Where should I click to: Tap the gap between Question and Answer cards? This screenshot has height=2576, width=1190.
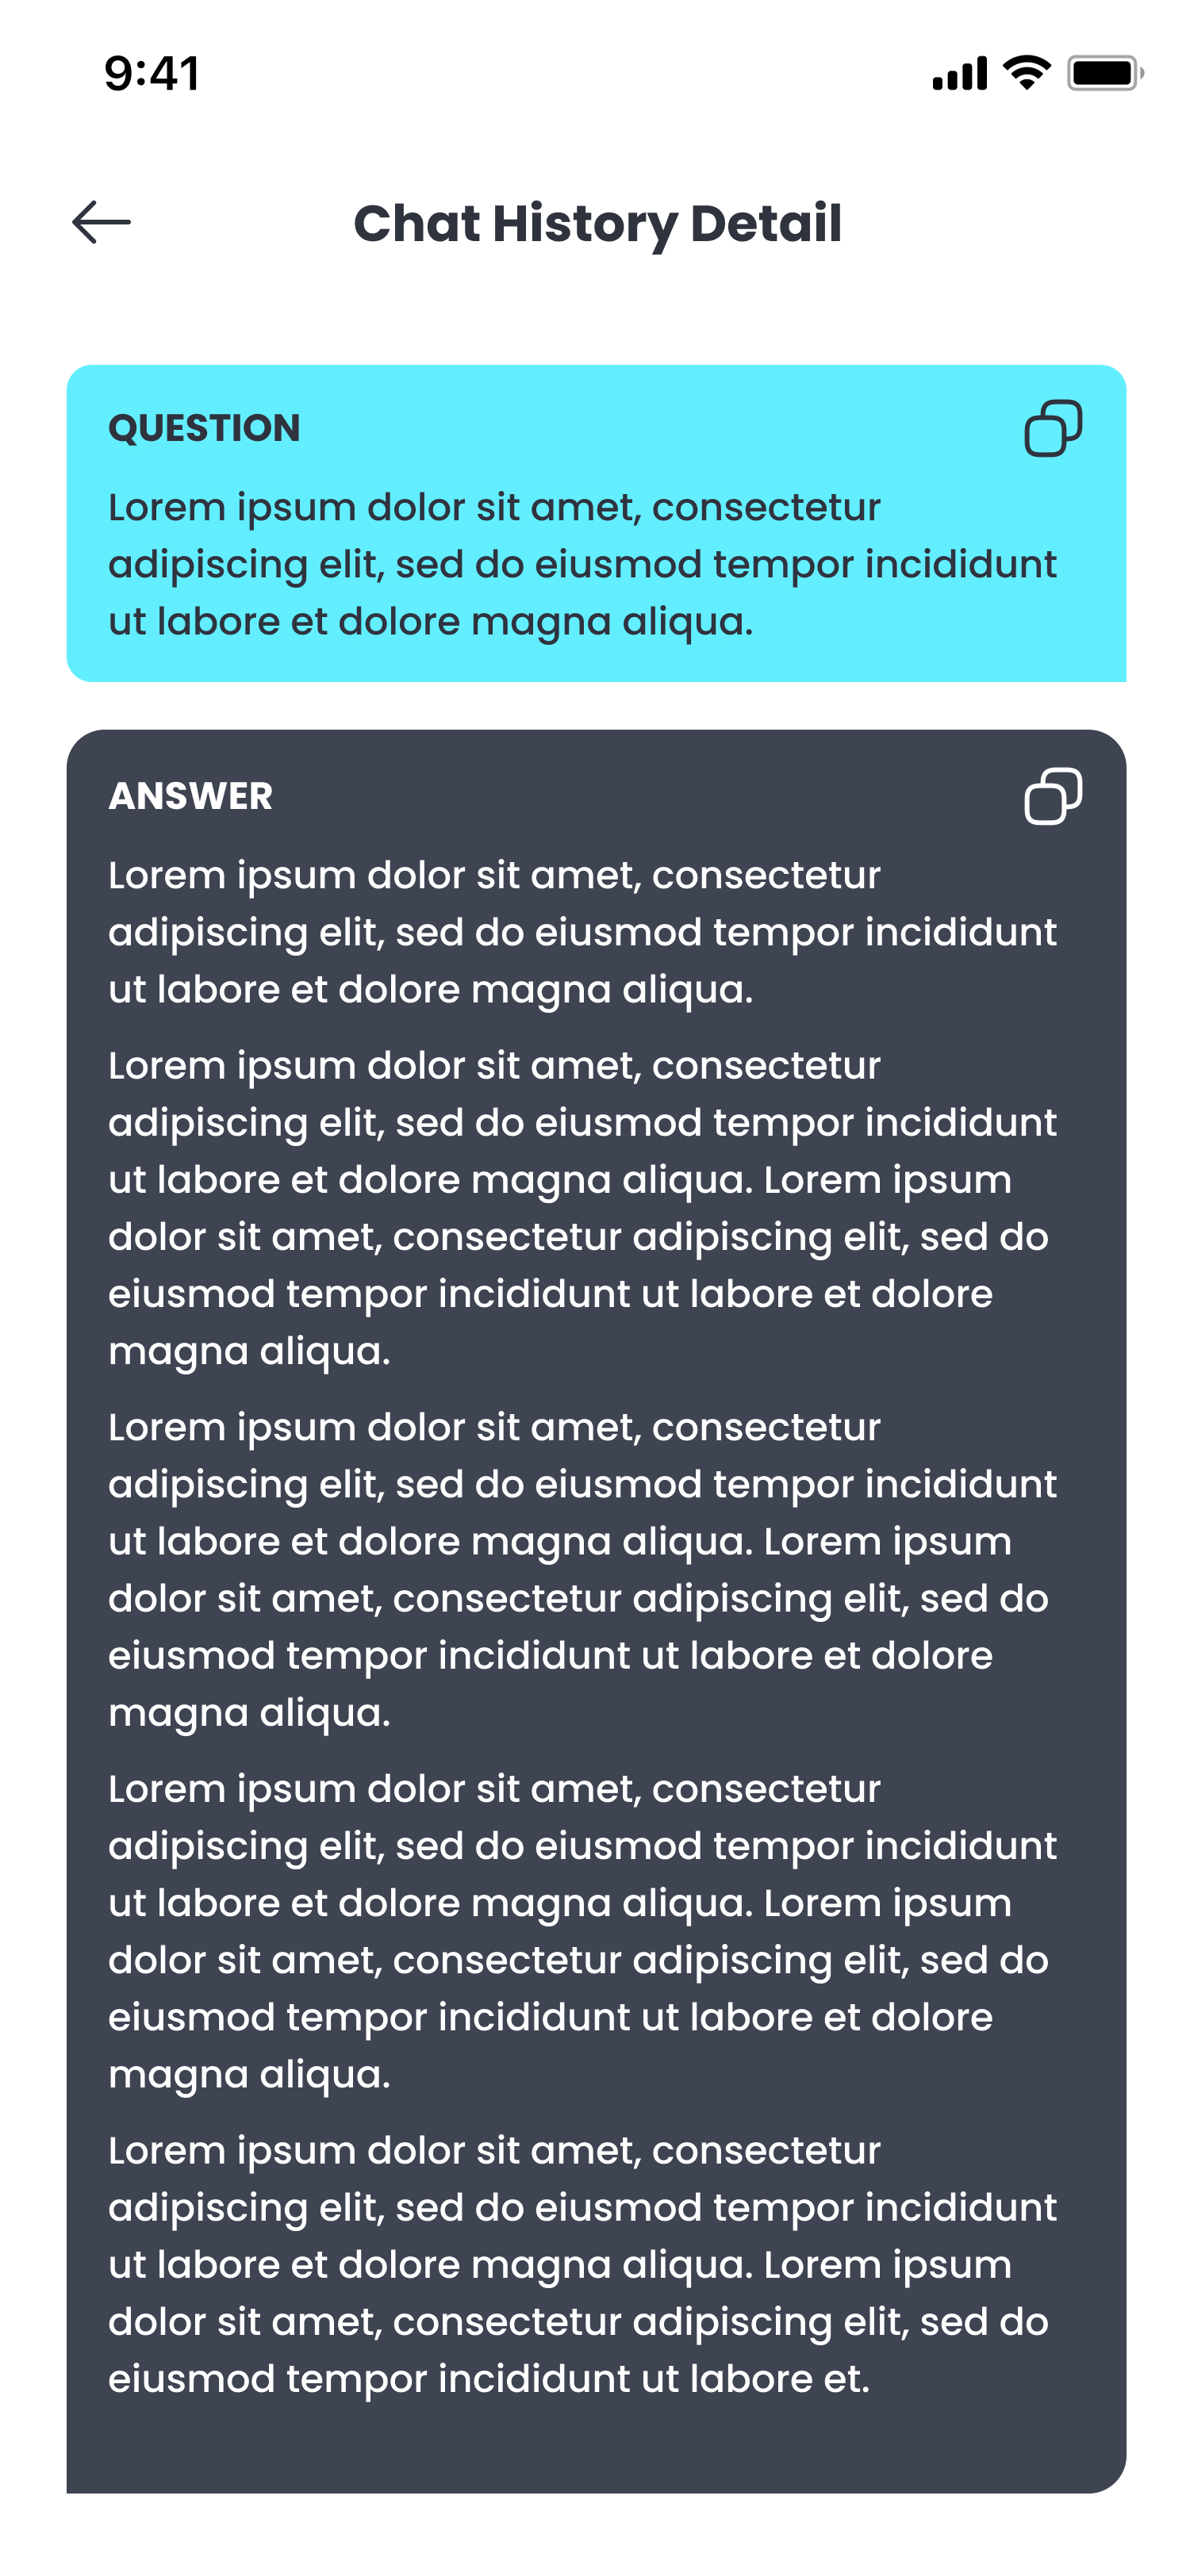pyautogui.click(x=596, y=706)
